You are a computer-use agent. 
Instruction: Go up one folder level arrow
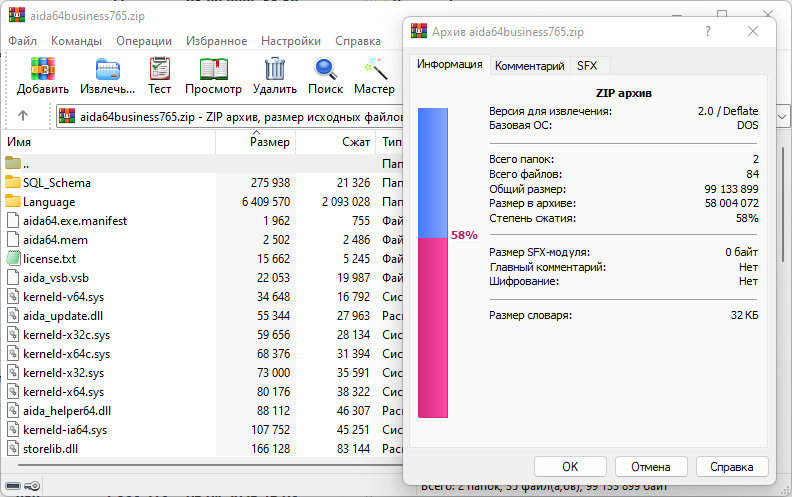click(23, 116)
